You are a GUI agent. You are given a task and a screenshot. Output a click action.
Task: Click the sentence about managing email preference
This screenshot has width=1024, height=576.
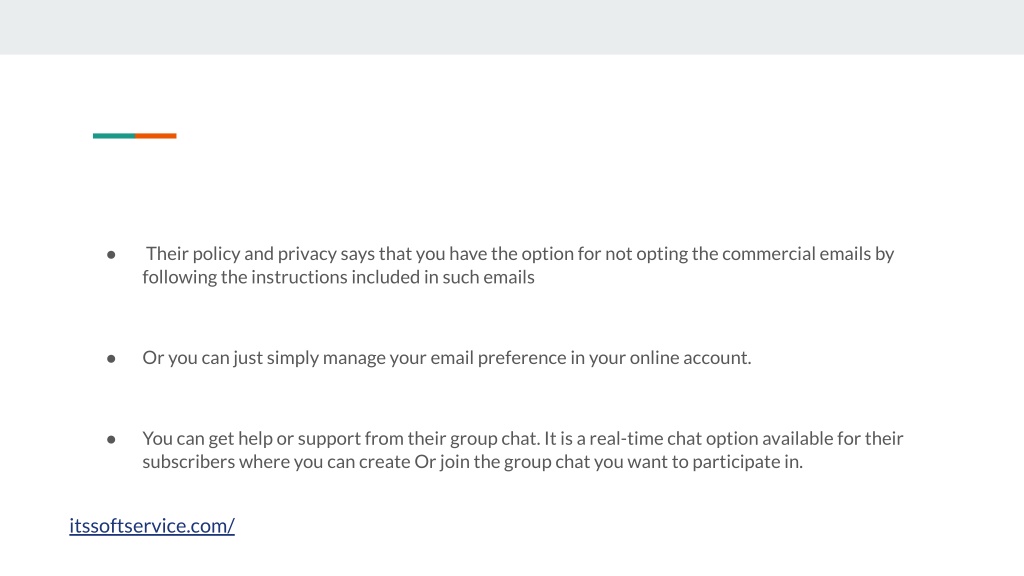pos(447,357)
